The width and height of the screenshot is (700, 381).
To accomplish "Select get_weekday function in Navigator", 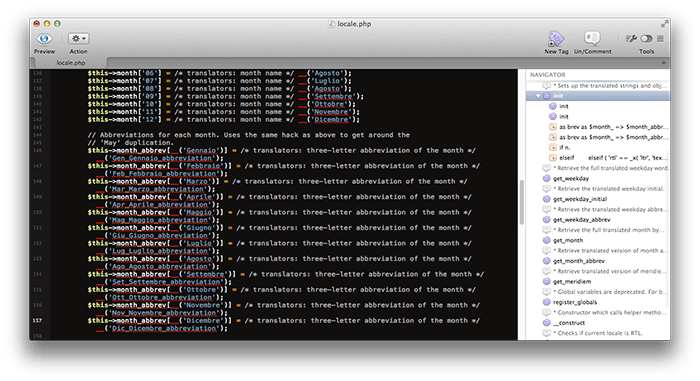I will 571,179.
